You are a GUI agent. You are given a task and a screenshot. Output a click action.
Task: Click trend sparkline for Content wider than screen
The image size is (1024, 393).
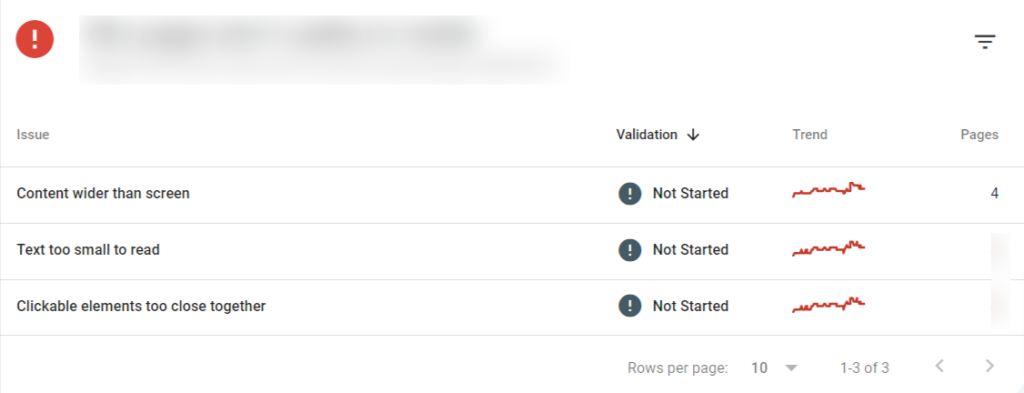pos(829,190)
